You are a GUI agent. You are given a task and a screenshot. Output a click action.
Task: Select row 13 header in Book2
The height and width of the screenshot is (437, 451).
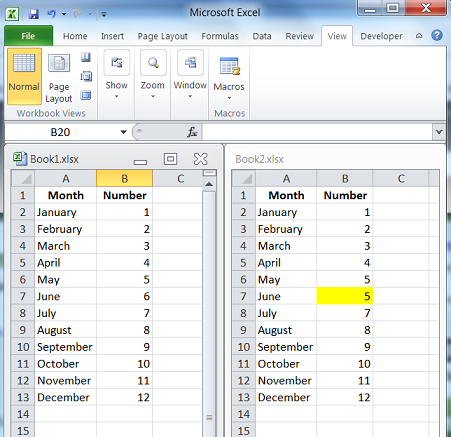point(243,397)
